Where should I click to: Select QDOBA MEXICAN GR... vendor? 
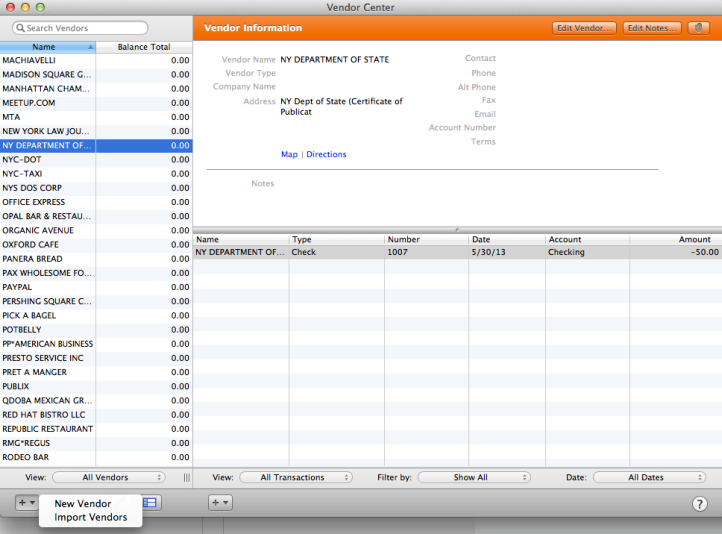tap(96, 400)
